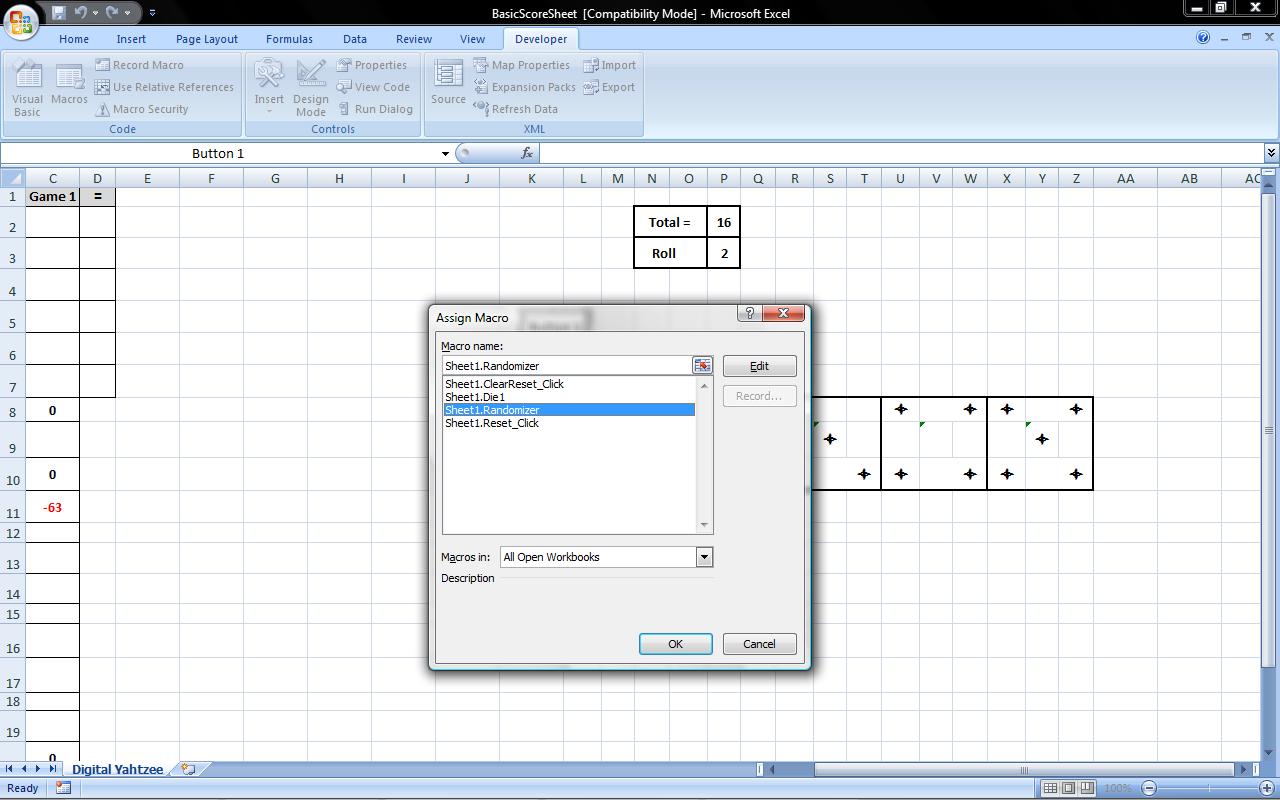Cancel the Assign Macro dialog
Image resolution: width=1280 pixels, height=800 pixels.
pyautogui.click(x=760, y=644)
